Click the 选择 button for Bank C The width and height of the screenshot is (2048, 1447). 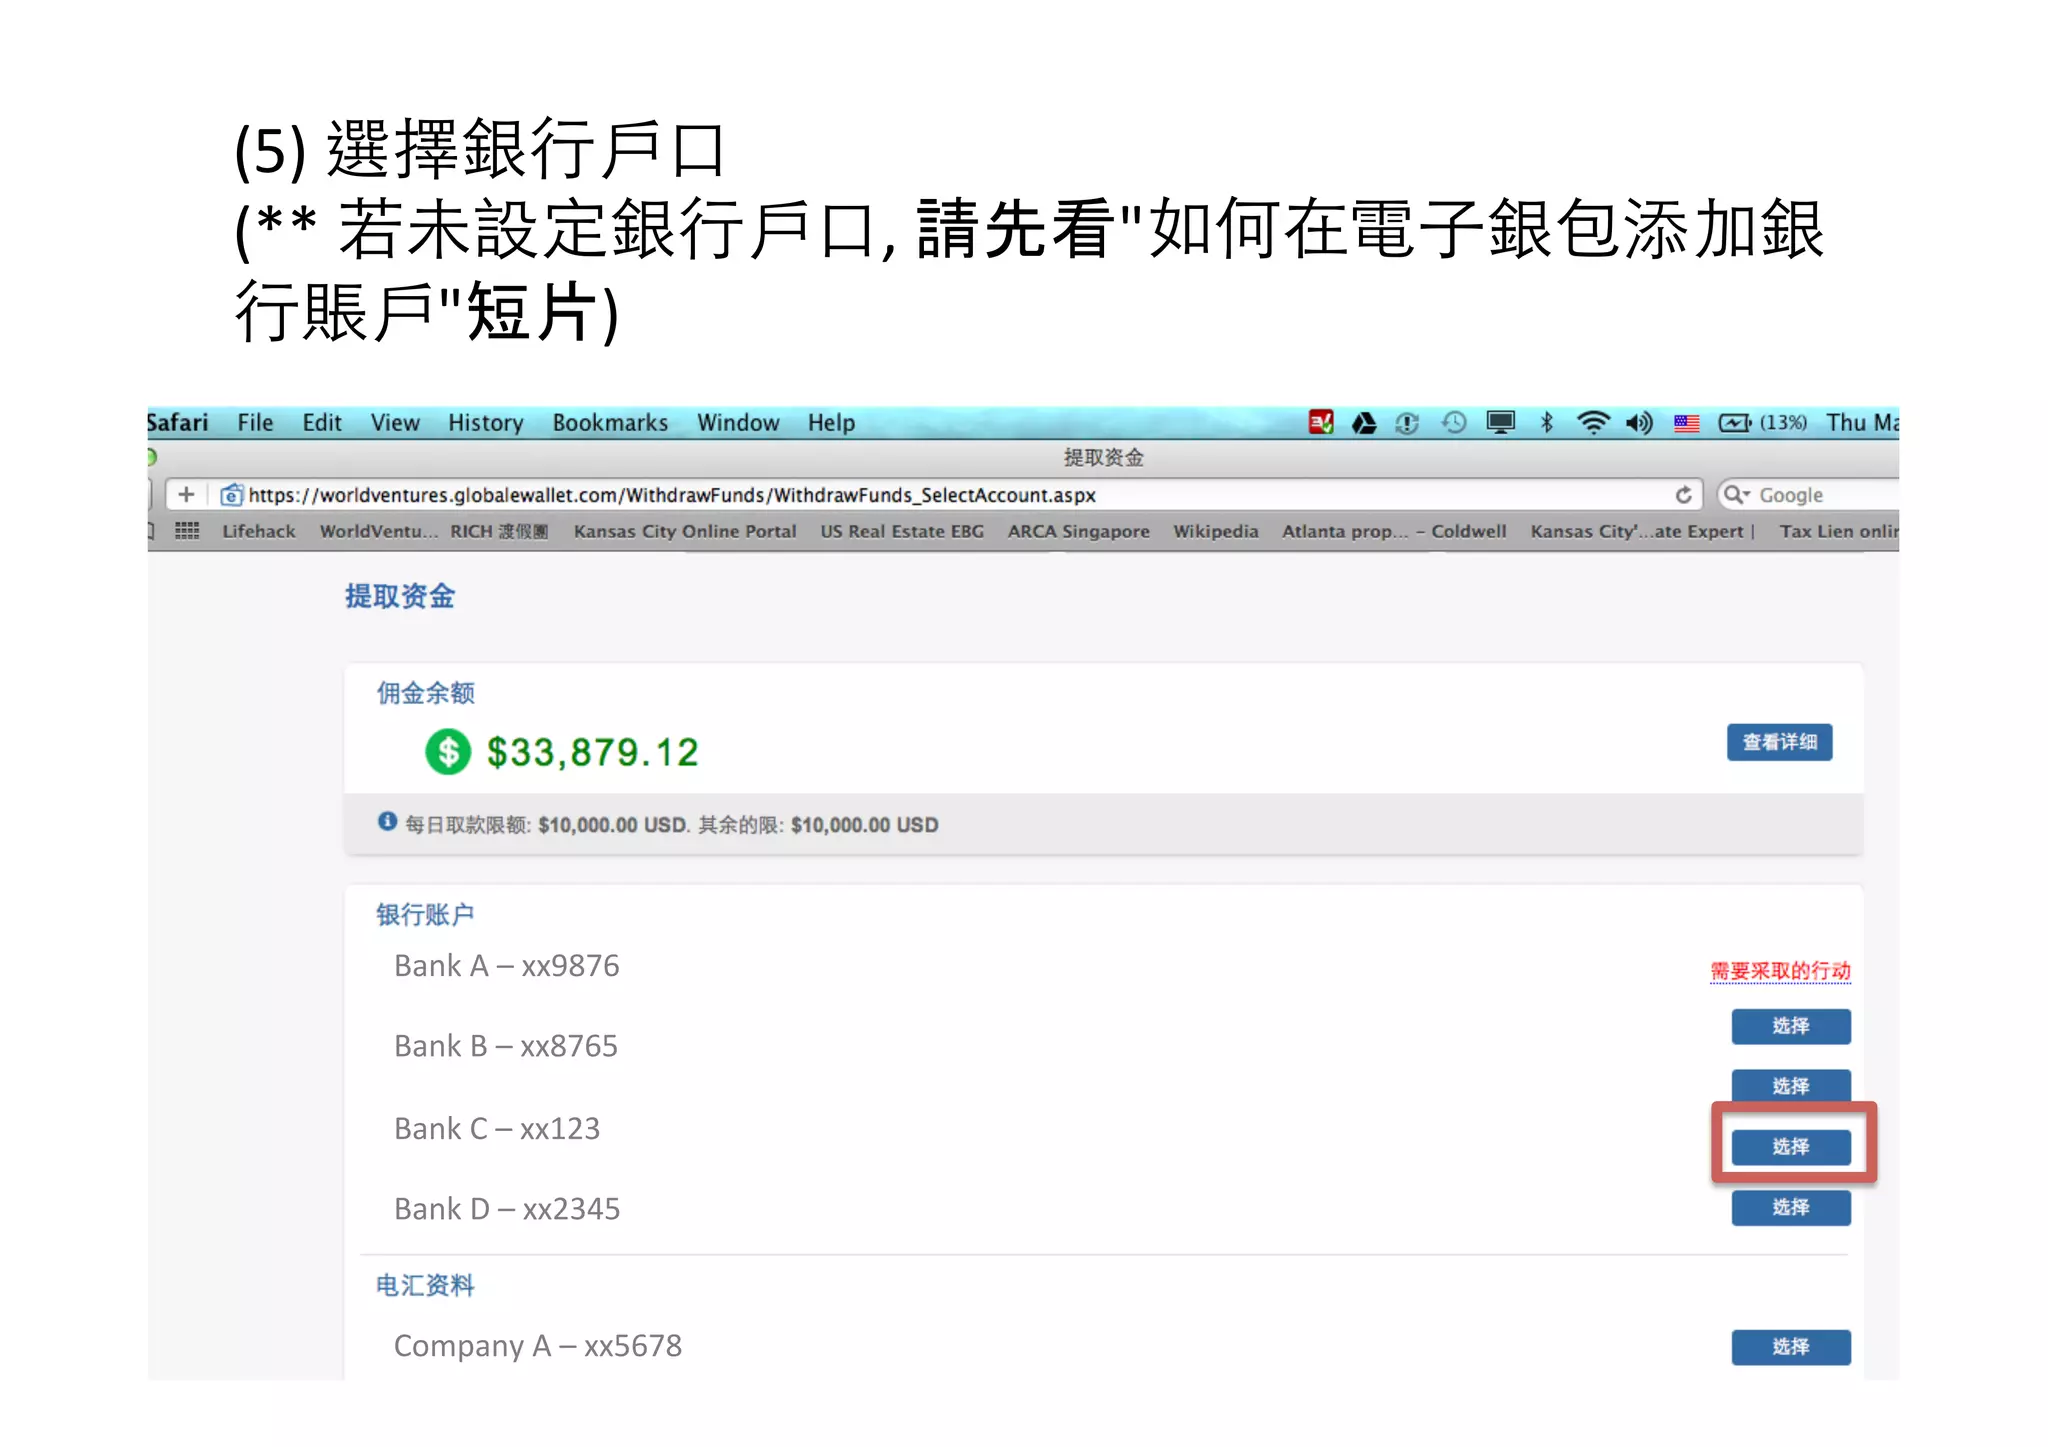point(1791,1147)
